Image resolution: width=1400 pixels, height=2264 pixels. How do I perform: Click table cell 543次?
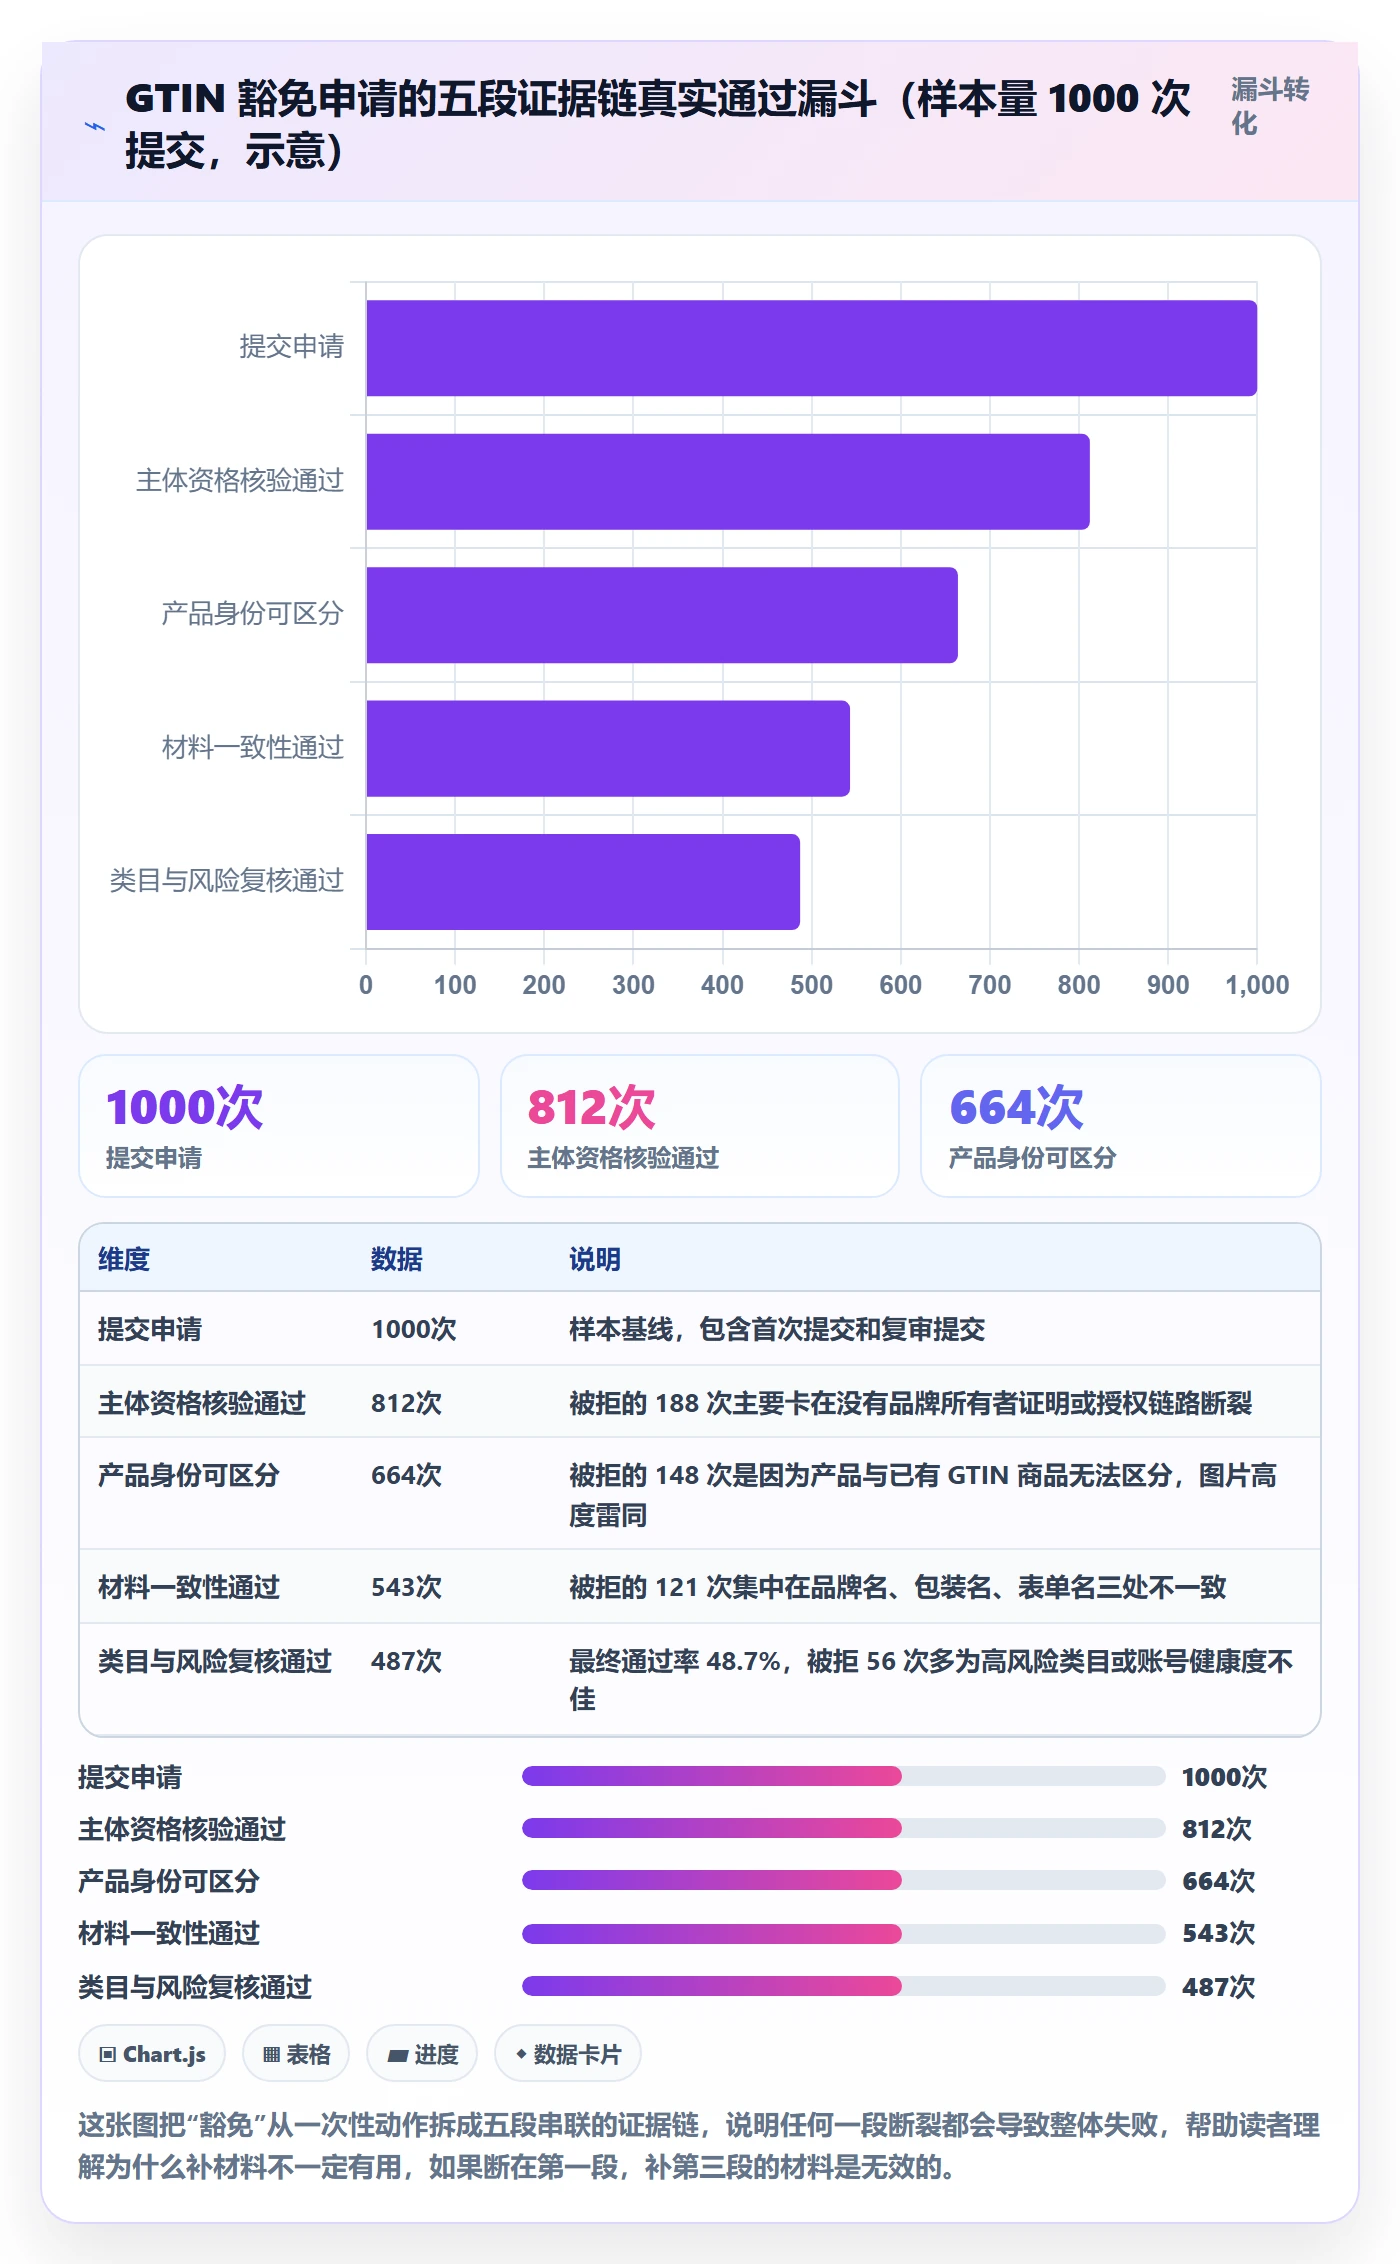pyautogui.click(x=407, y=1587)
